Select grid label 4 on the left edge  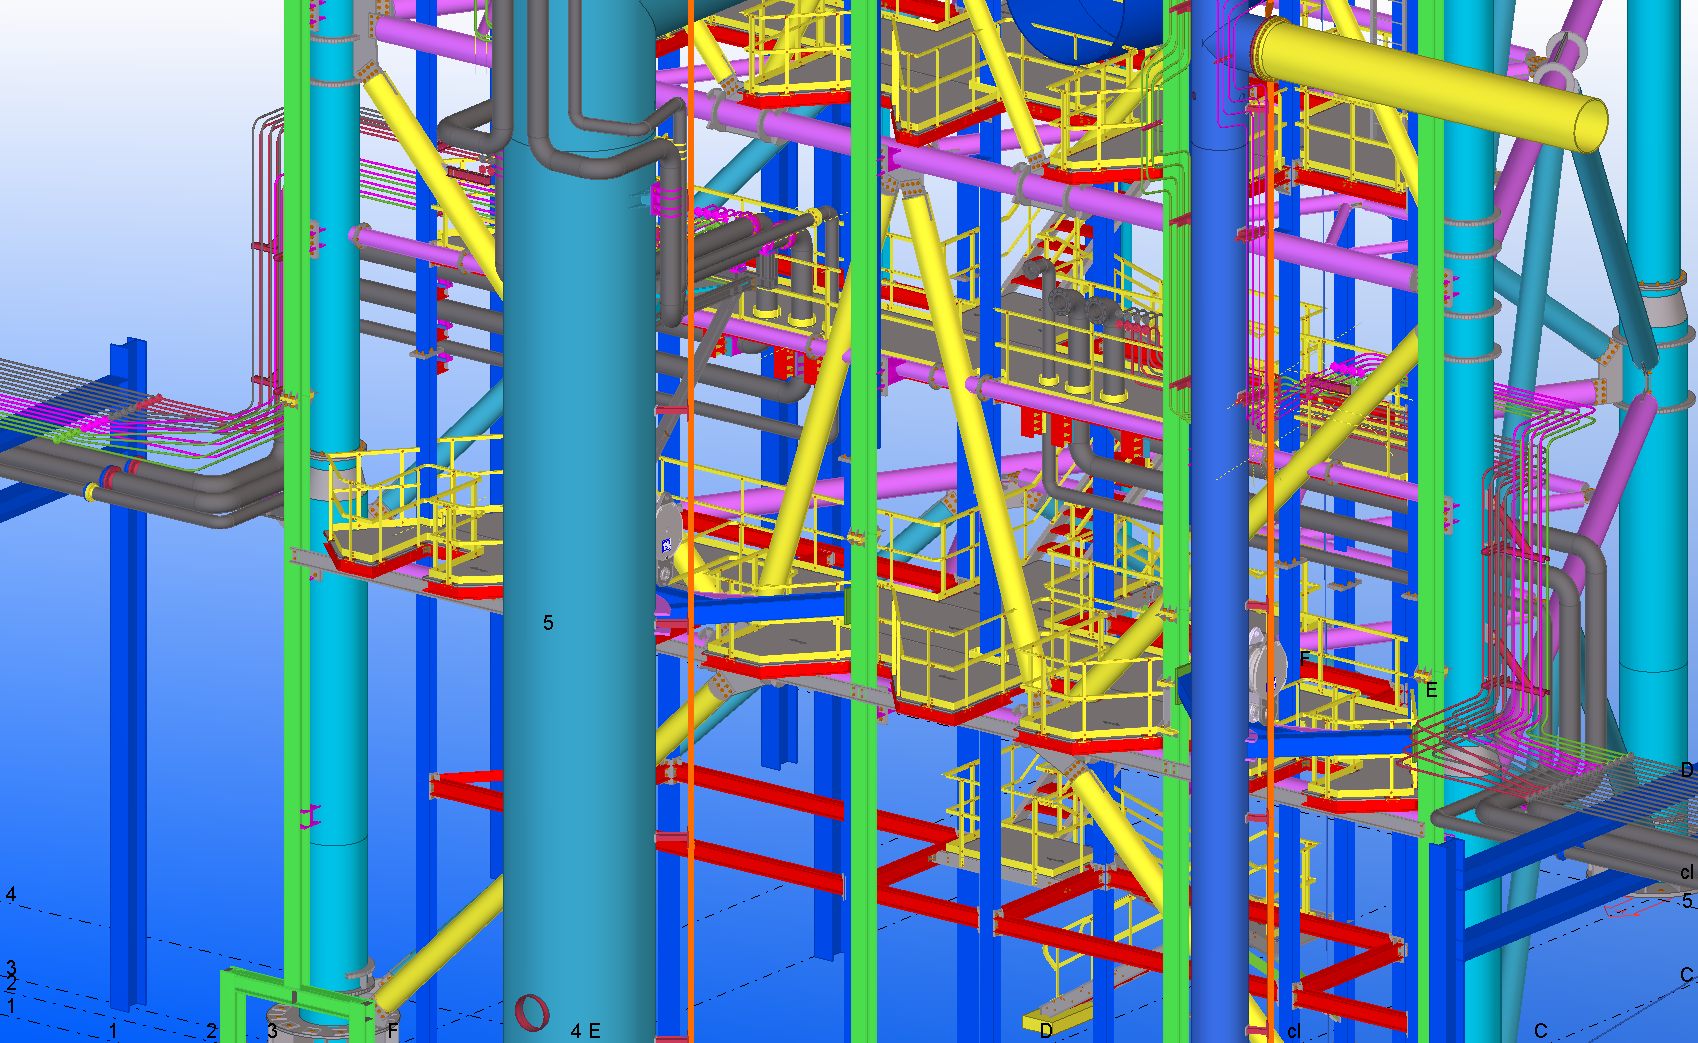[x=11, y=894]
